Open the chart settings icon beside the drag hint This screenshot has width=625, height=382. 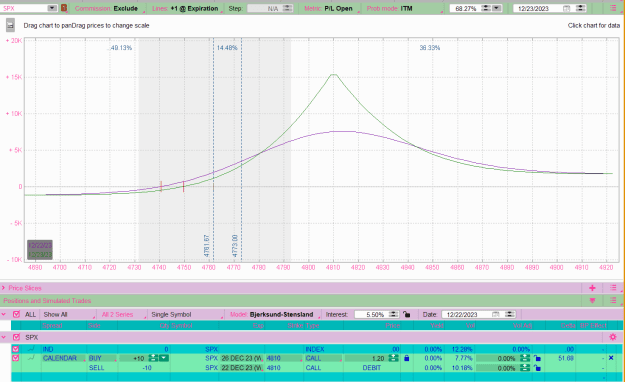click(10, 26)
